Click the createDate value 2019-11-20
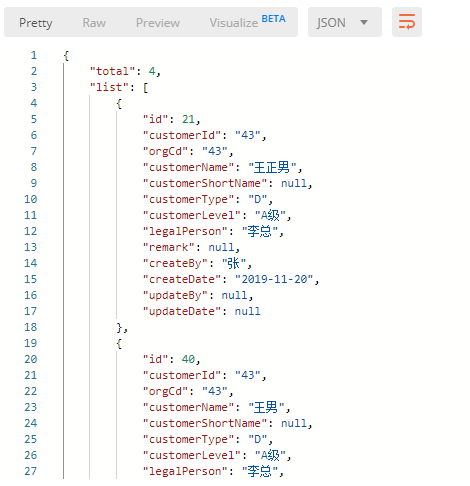Screen dimensions: 470x486 pyautogui.click(x=274, y=279)
